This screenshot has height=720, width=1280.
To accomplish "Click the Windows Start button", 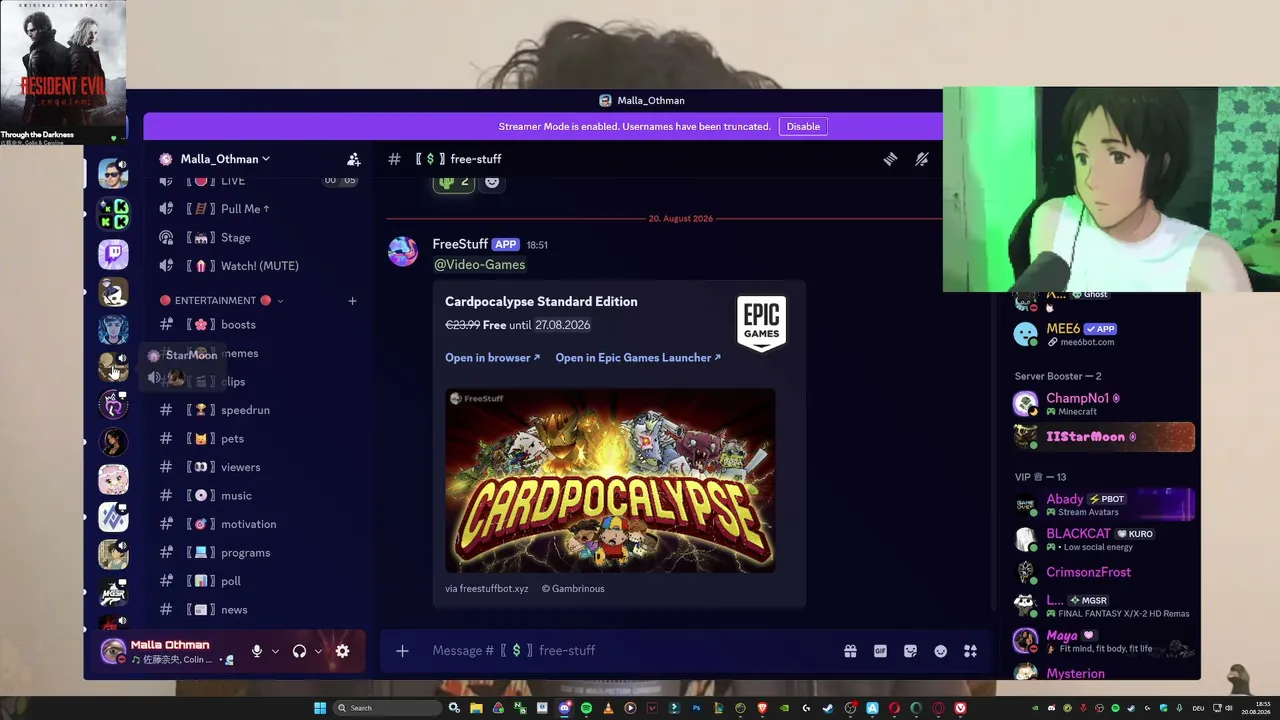I will click(x=320, y=708).
